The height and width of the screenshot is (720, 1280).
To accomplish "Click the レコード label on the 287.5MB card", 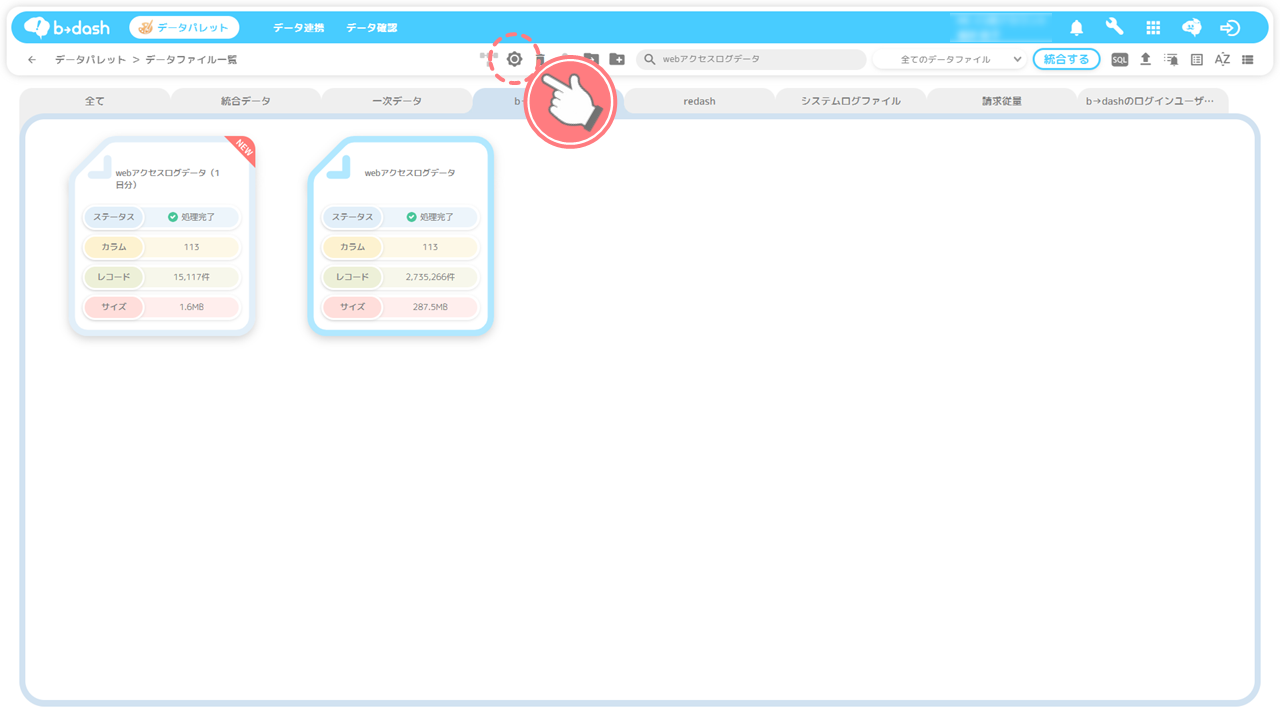I will pyautogui.click(x=352, y=277).
